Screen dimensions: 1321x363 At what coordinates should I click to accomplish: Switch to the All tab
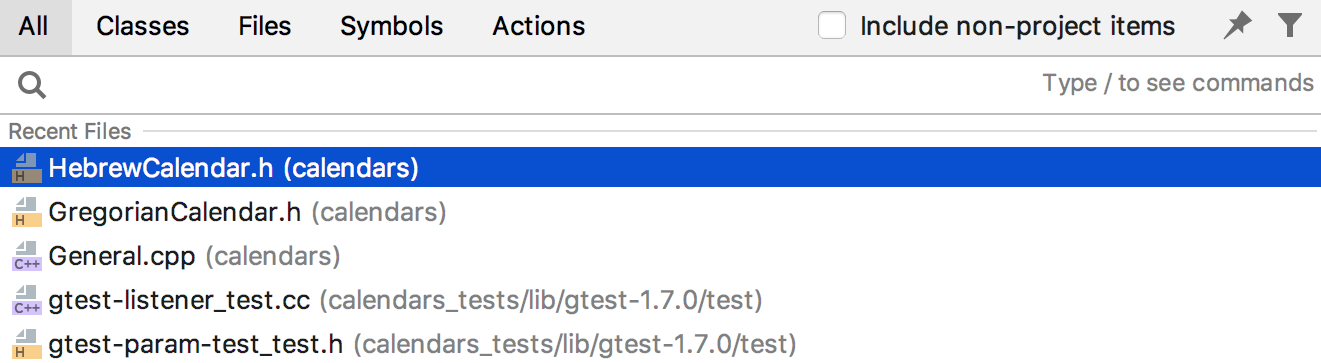point(33,26)
